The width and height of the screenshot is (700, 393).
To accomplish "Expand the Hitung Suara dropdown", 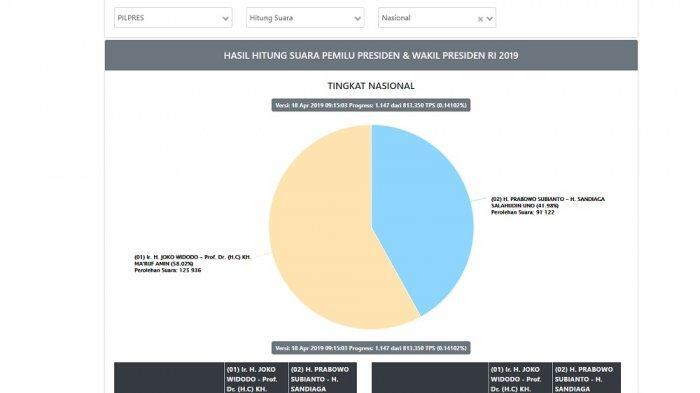I will pyautogui.click(x=305, y=18).
